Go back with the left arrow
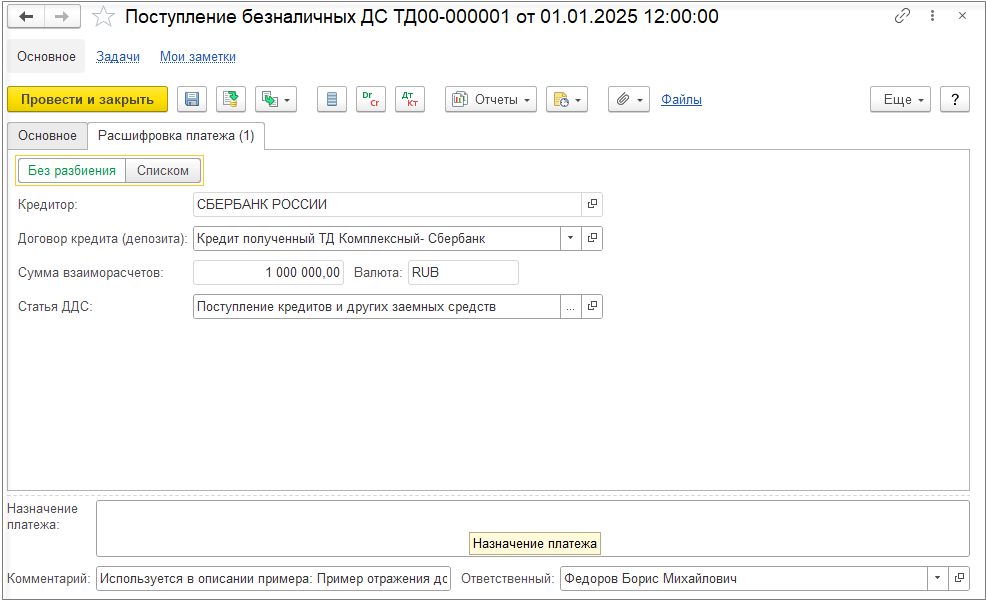This screenshot has width=986, height=600. pos(26,16)
